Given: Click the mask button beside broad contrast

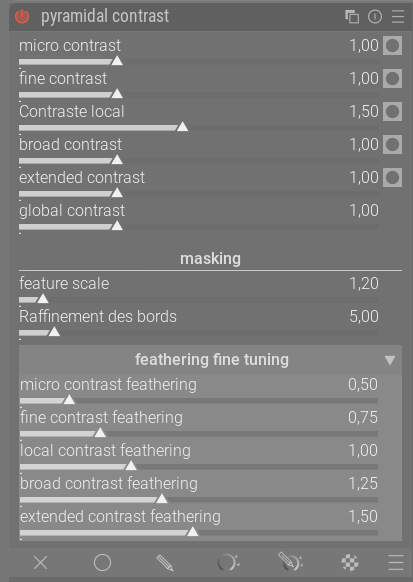Looking at the screenshot, I should (x=393, y=145).
